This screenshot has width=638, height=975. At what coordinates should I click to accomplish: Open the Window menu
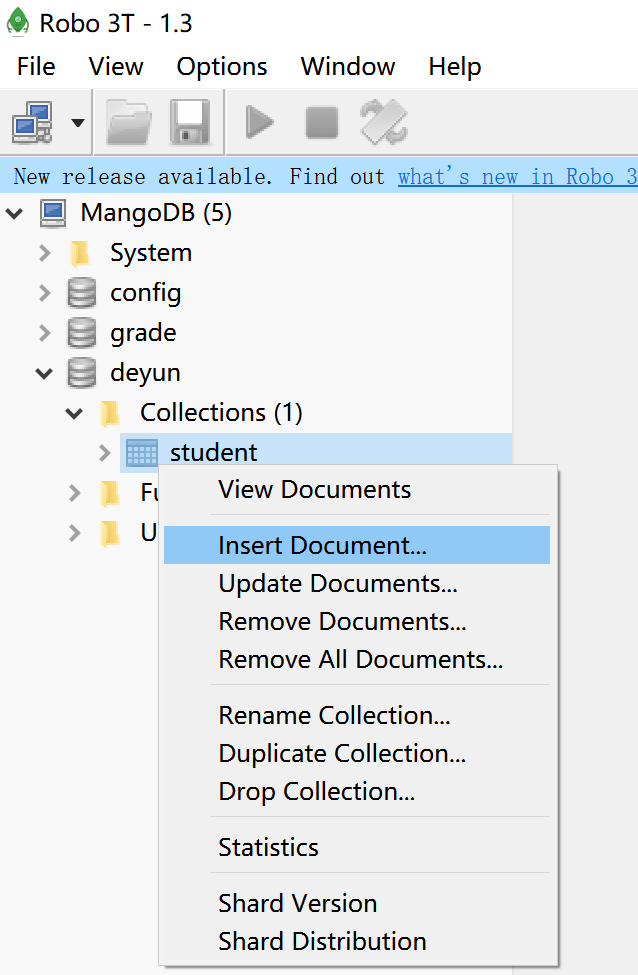click(348, 67)
